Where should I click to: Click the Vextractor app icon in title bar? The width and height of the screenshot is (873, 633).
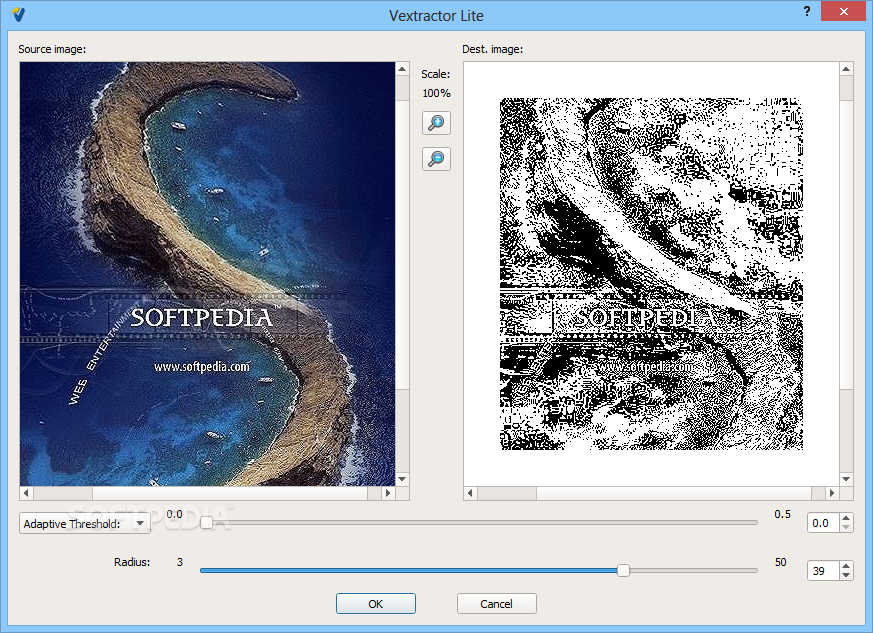click(x=18, y=14)
